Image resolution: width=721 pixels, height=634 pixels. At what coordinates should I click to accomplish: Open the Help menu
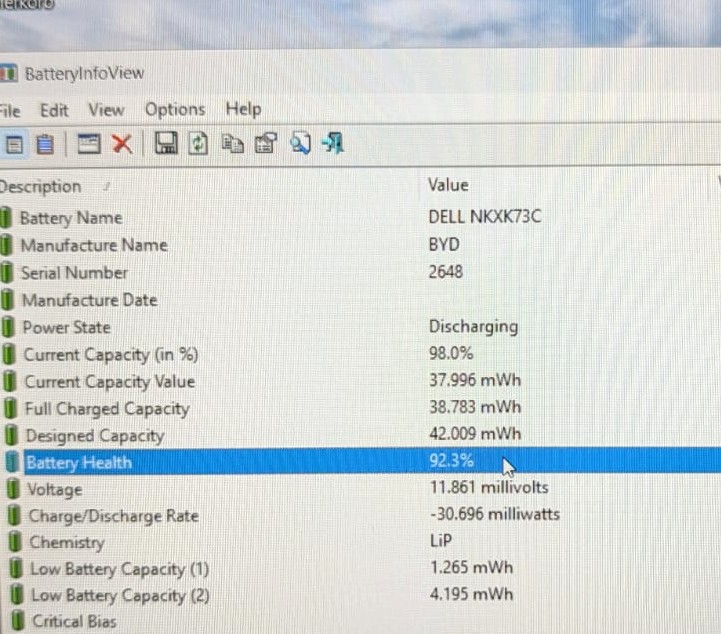tap(243, 109)
